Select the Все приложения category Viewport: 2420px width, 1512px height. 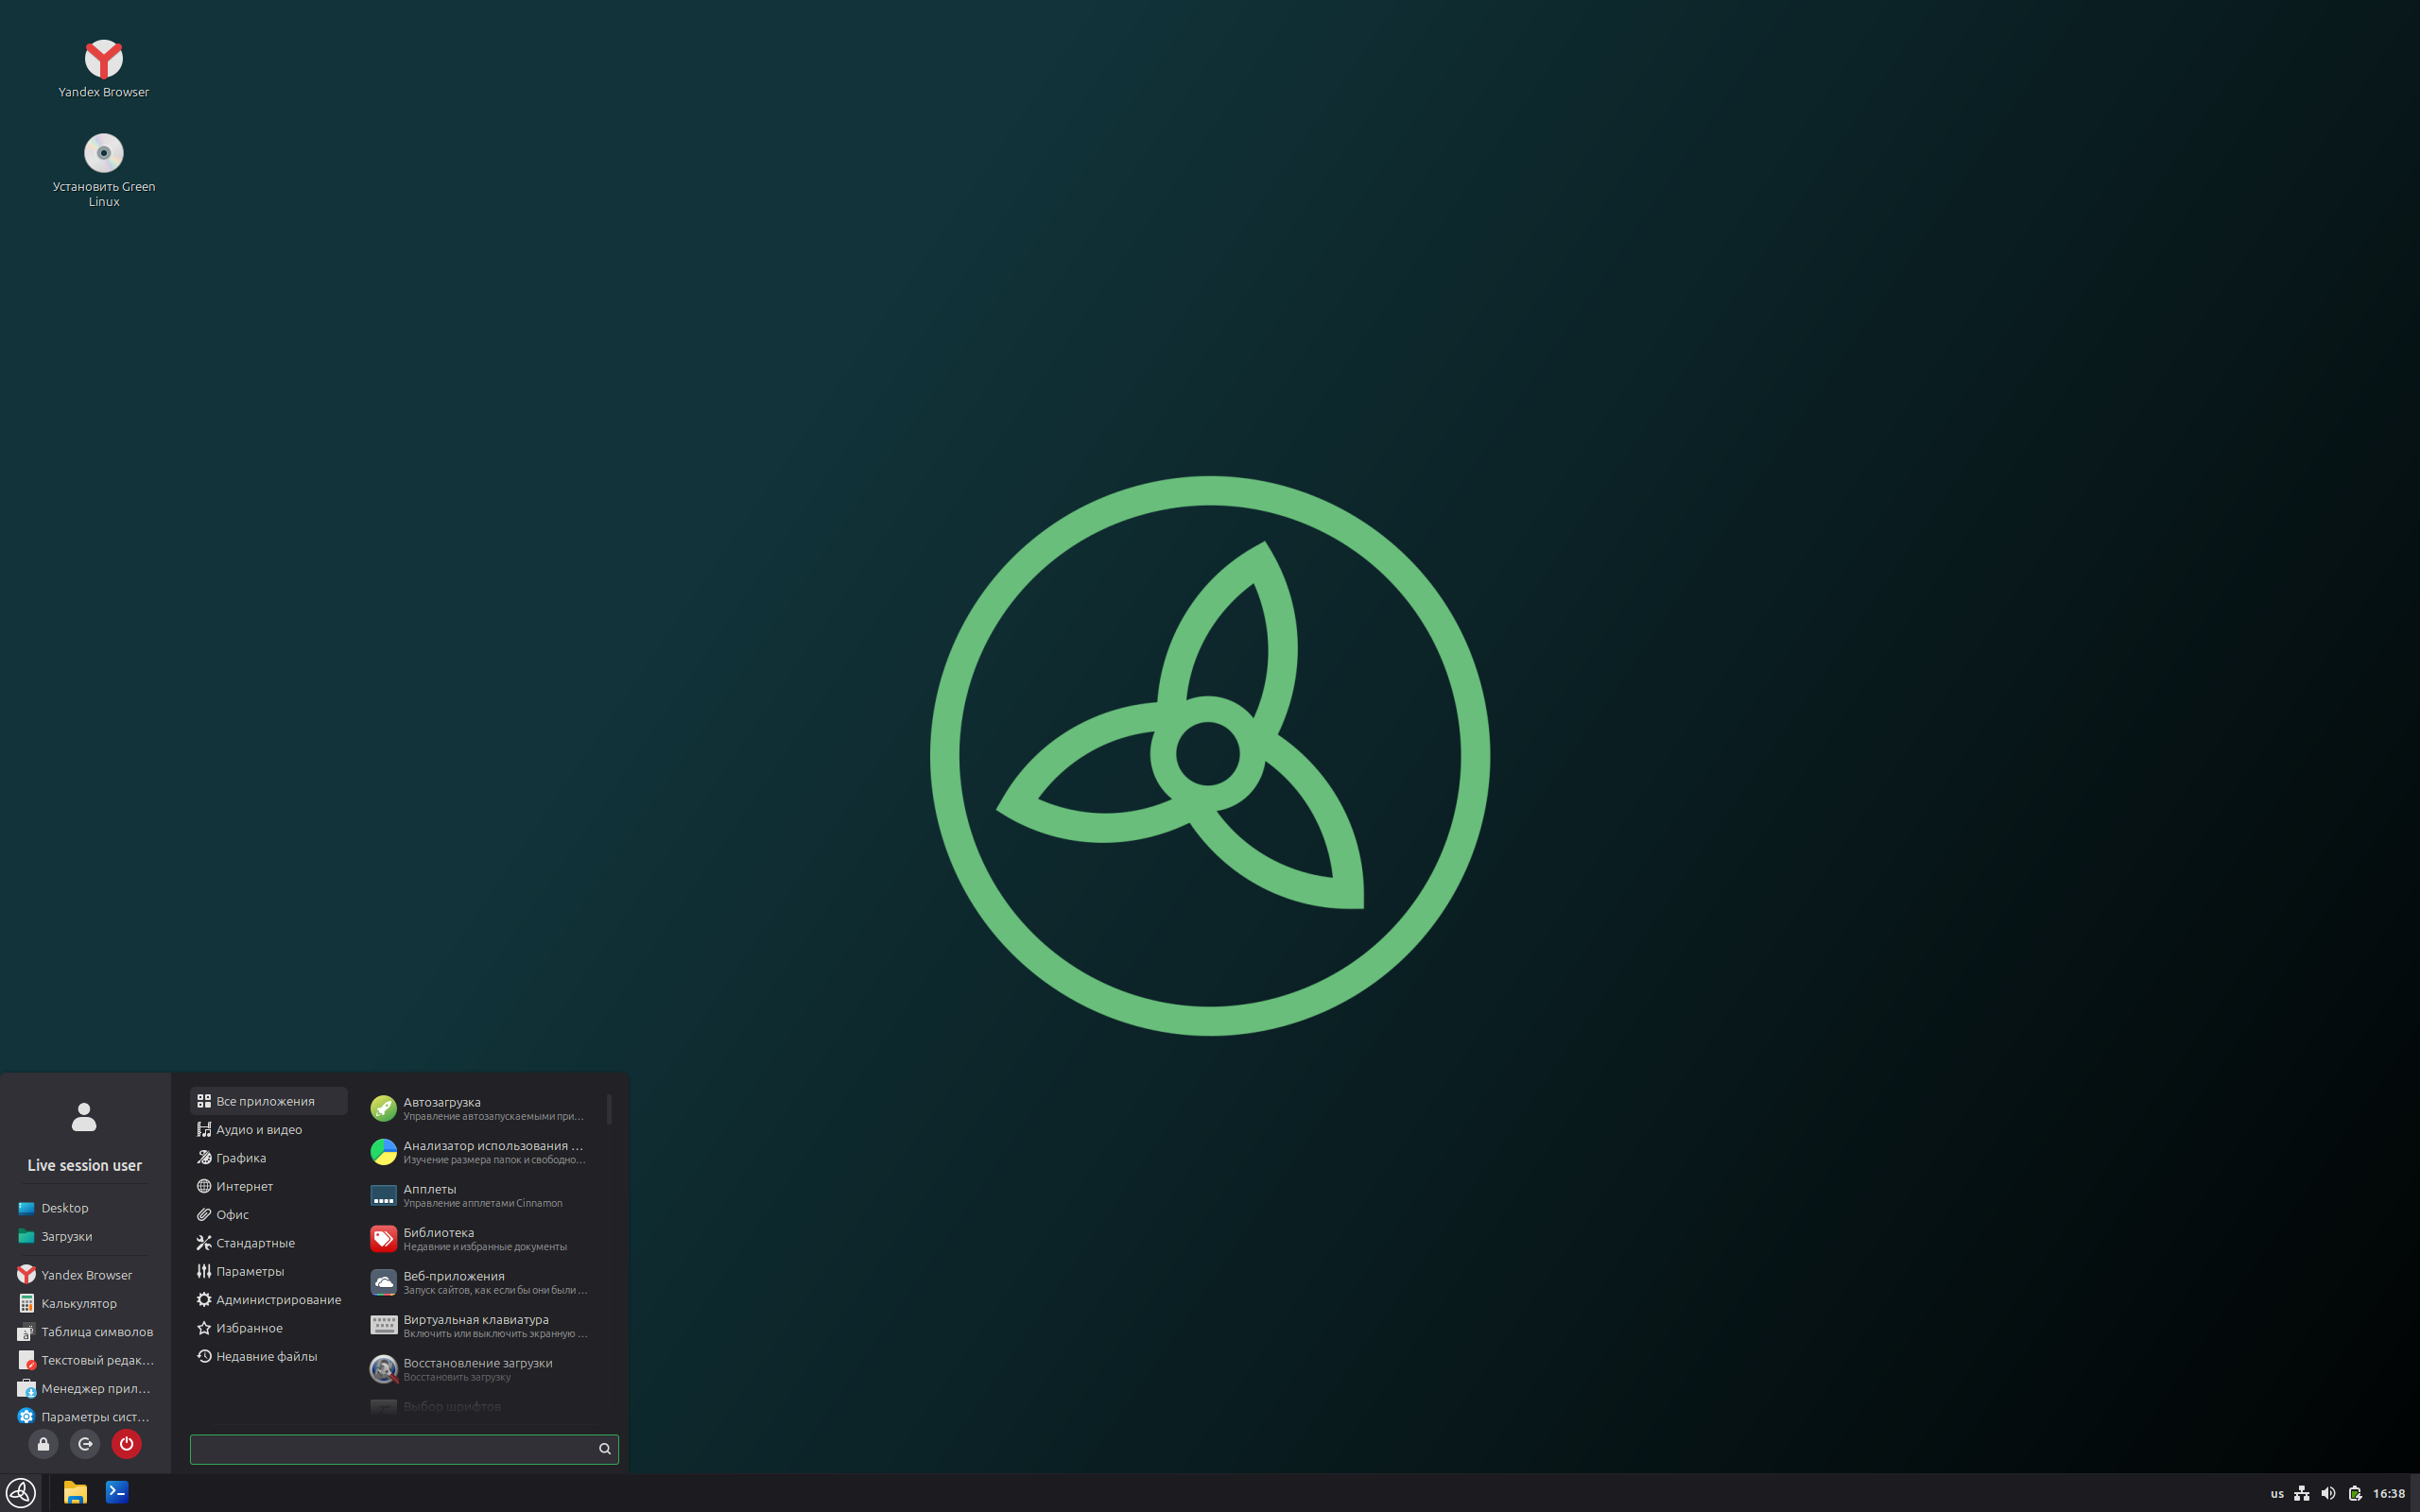269,1101
